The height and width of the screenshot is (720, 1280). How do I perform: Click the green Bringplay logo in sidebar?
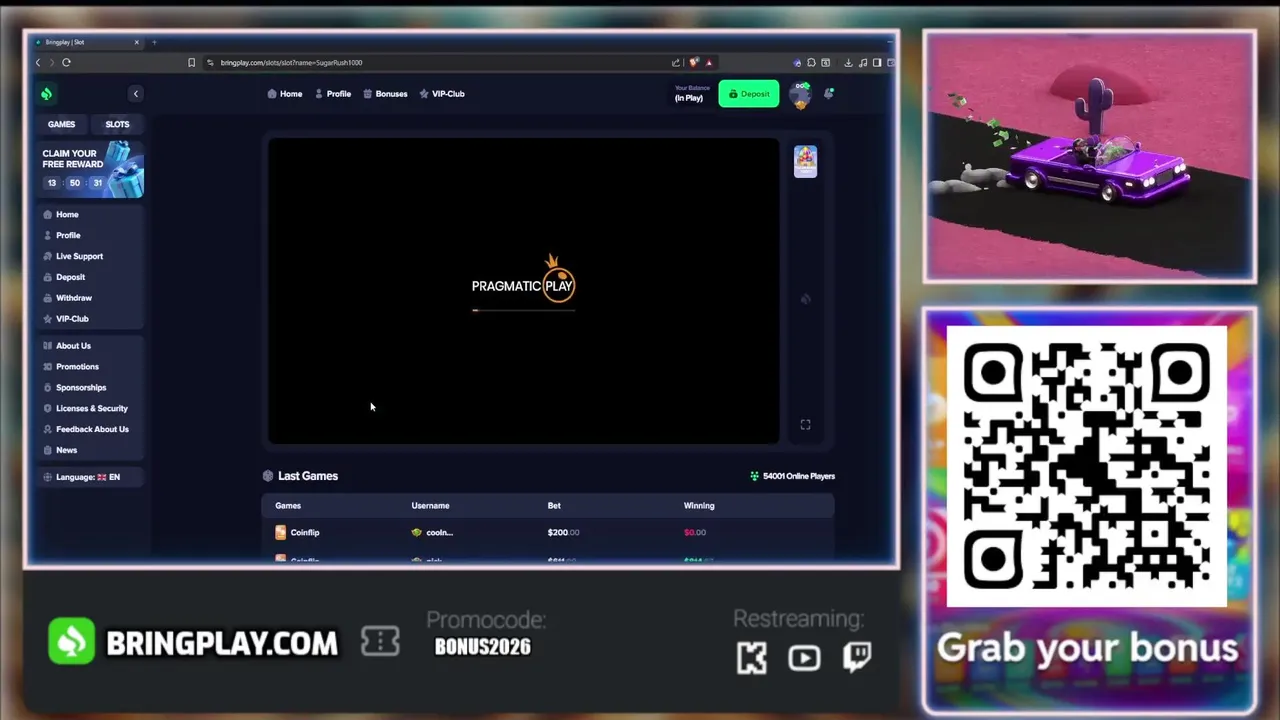coord(46,94)
